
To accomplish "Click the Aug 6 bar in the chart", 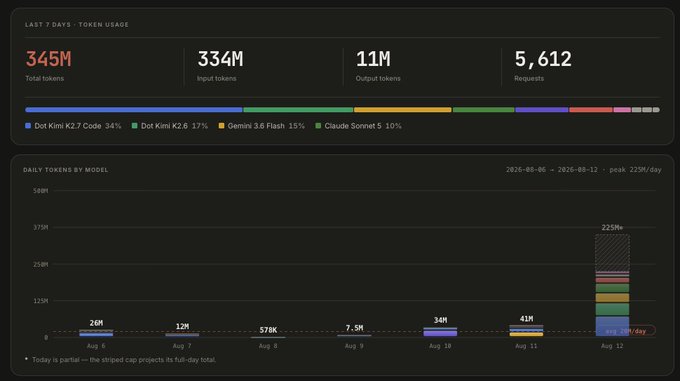I will coord(96,333).
